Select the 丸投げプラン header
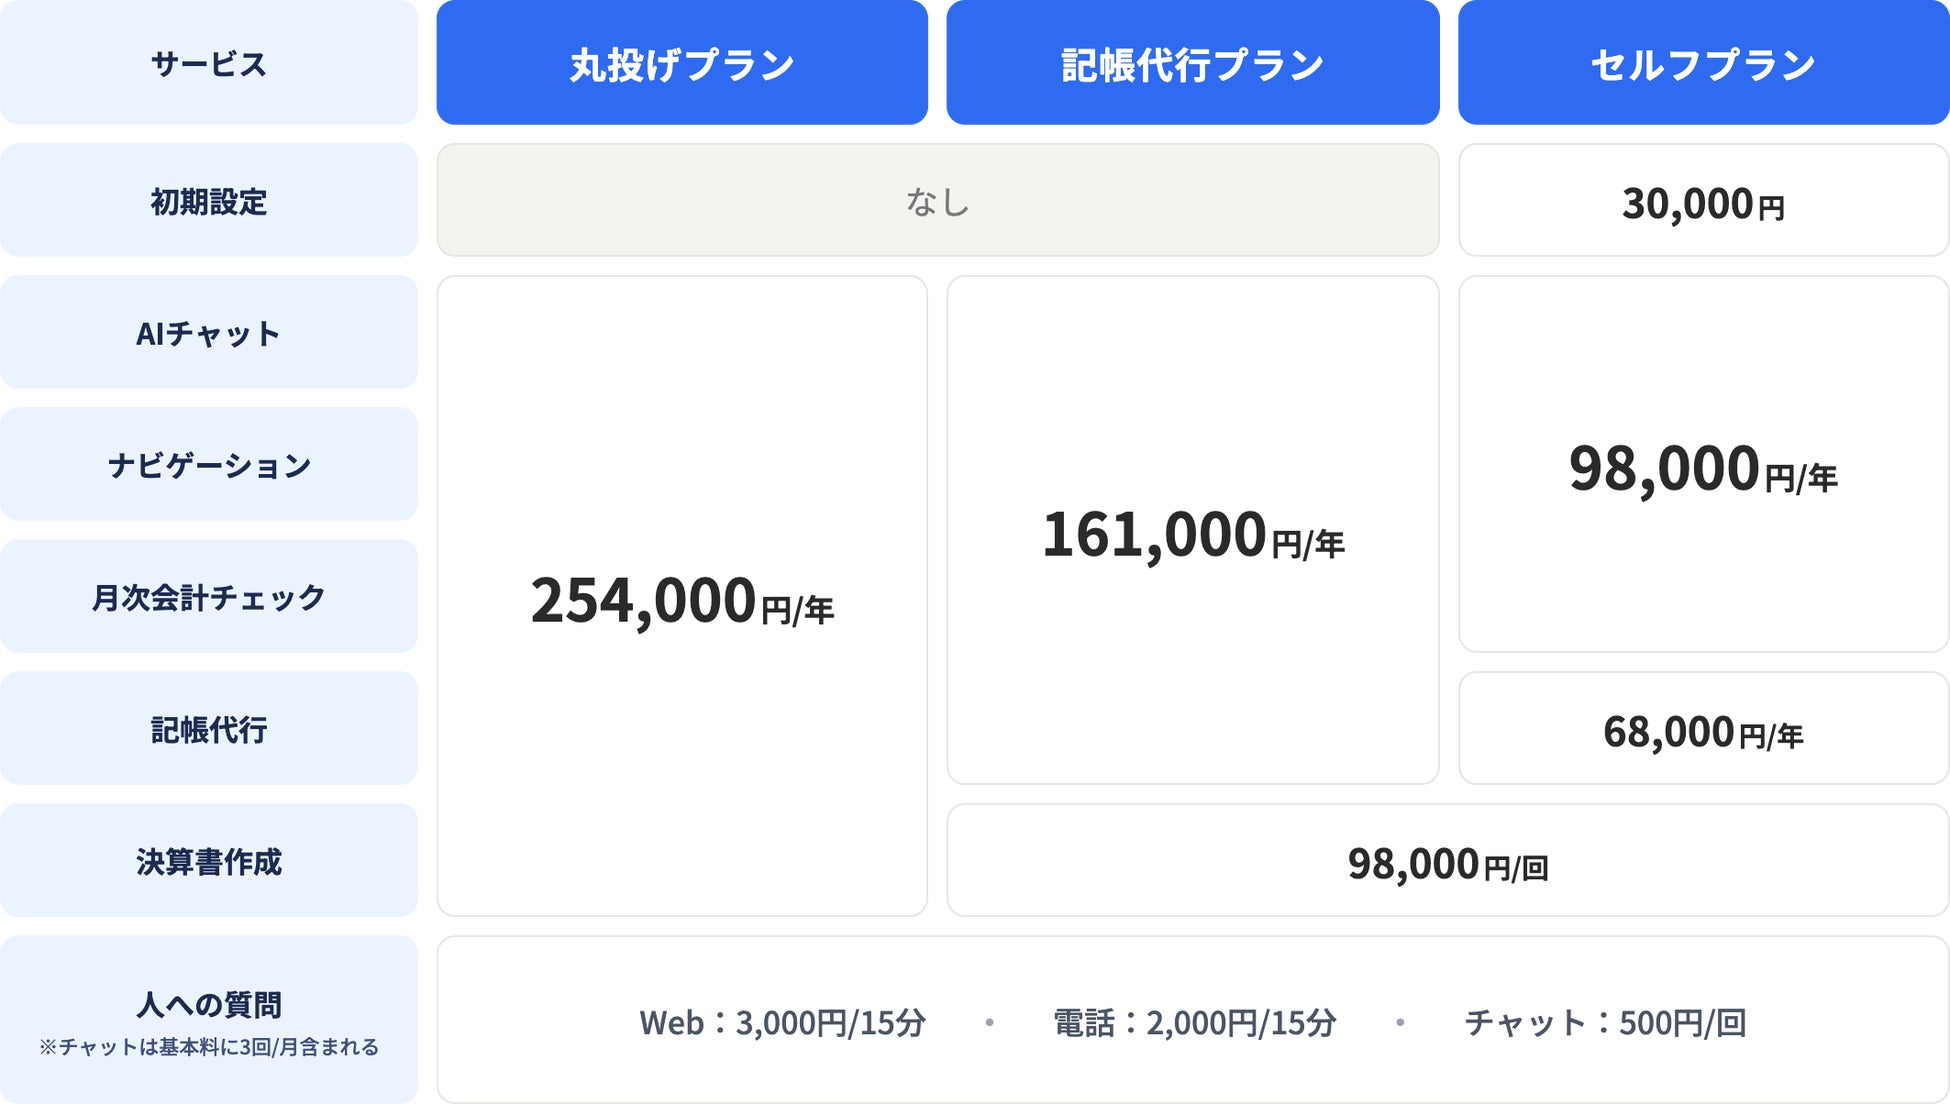Viewport: 1950px width, 1104px height. [682, 63]
